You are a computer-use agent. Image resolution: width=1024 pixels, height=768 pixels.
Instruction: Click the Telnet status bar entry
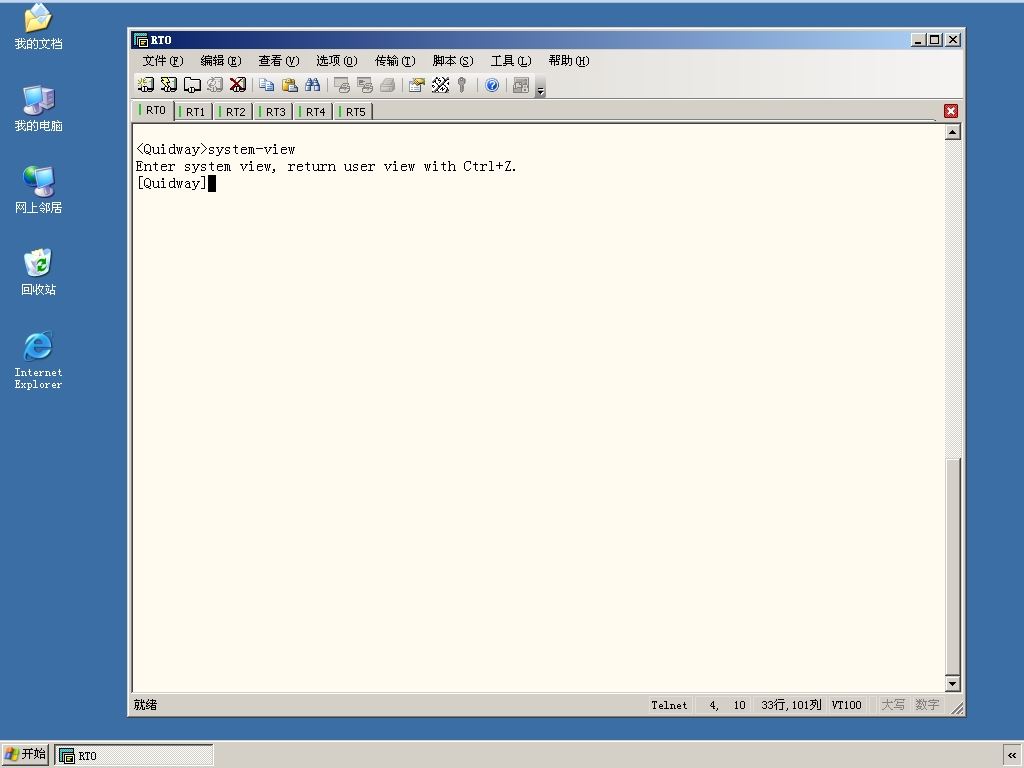(669, 705)
